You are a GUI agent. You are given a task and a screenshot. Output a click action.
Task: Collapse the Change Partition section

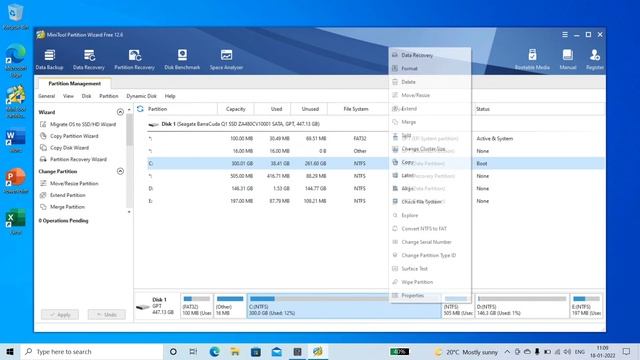point(120,171)
